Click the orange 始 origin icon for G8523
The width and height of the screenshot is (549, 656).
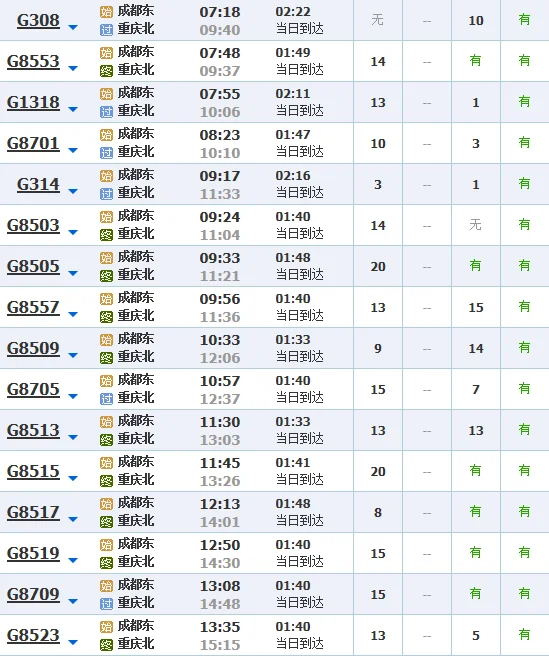point(106,627)
